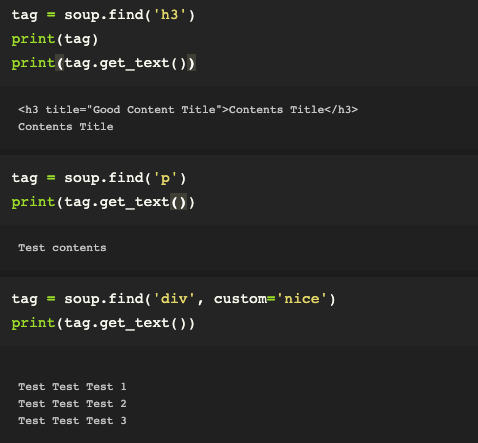Select output line 'Test Test Test 1'

pyautogui.click(x=72, y=387)
